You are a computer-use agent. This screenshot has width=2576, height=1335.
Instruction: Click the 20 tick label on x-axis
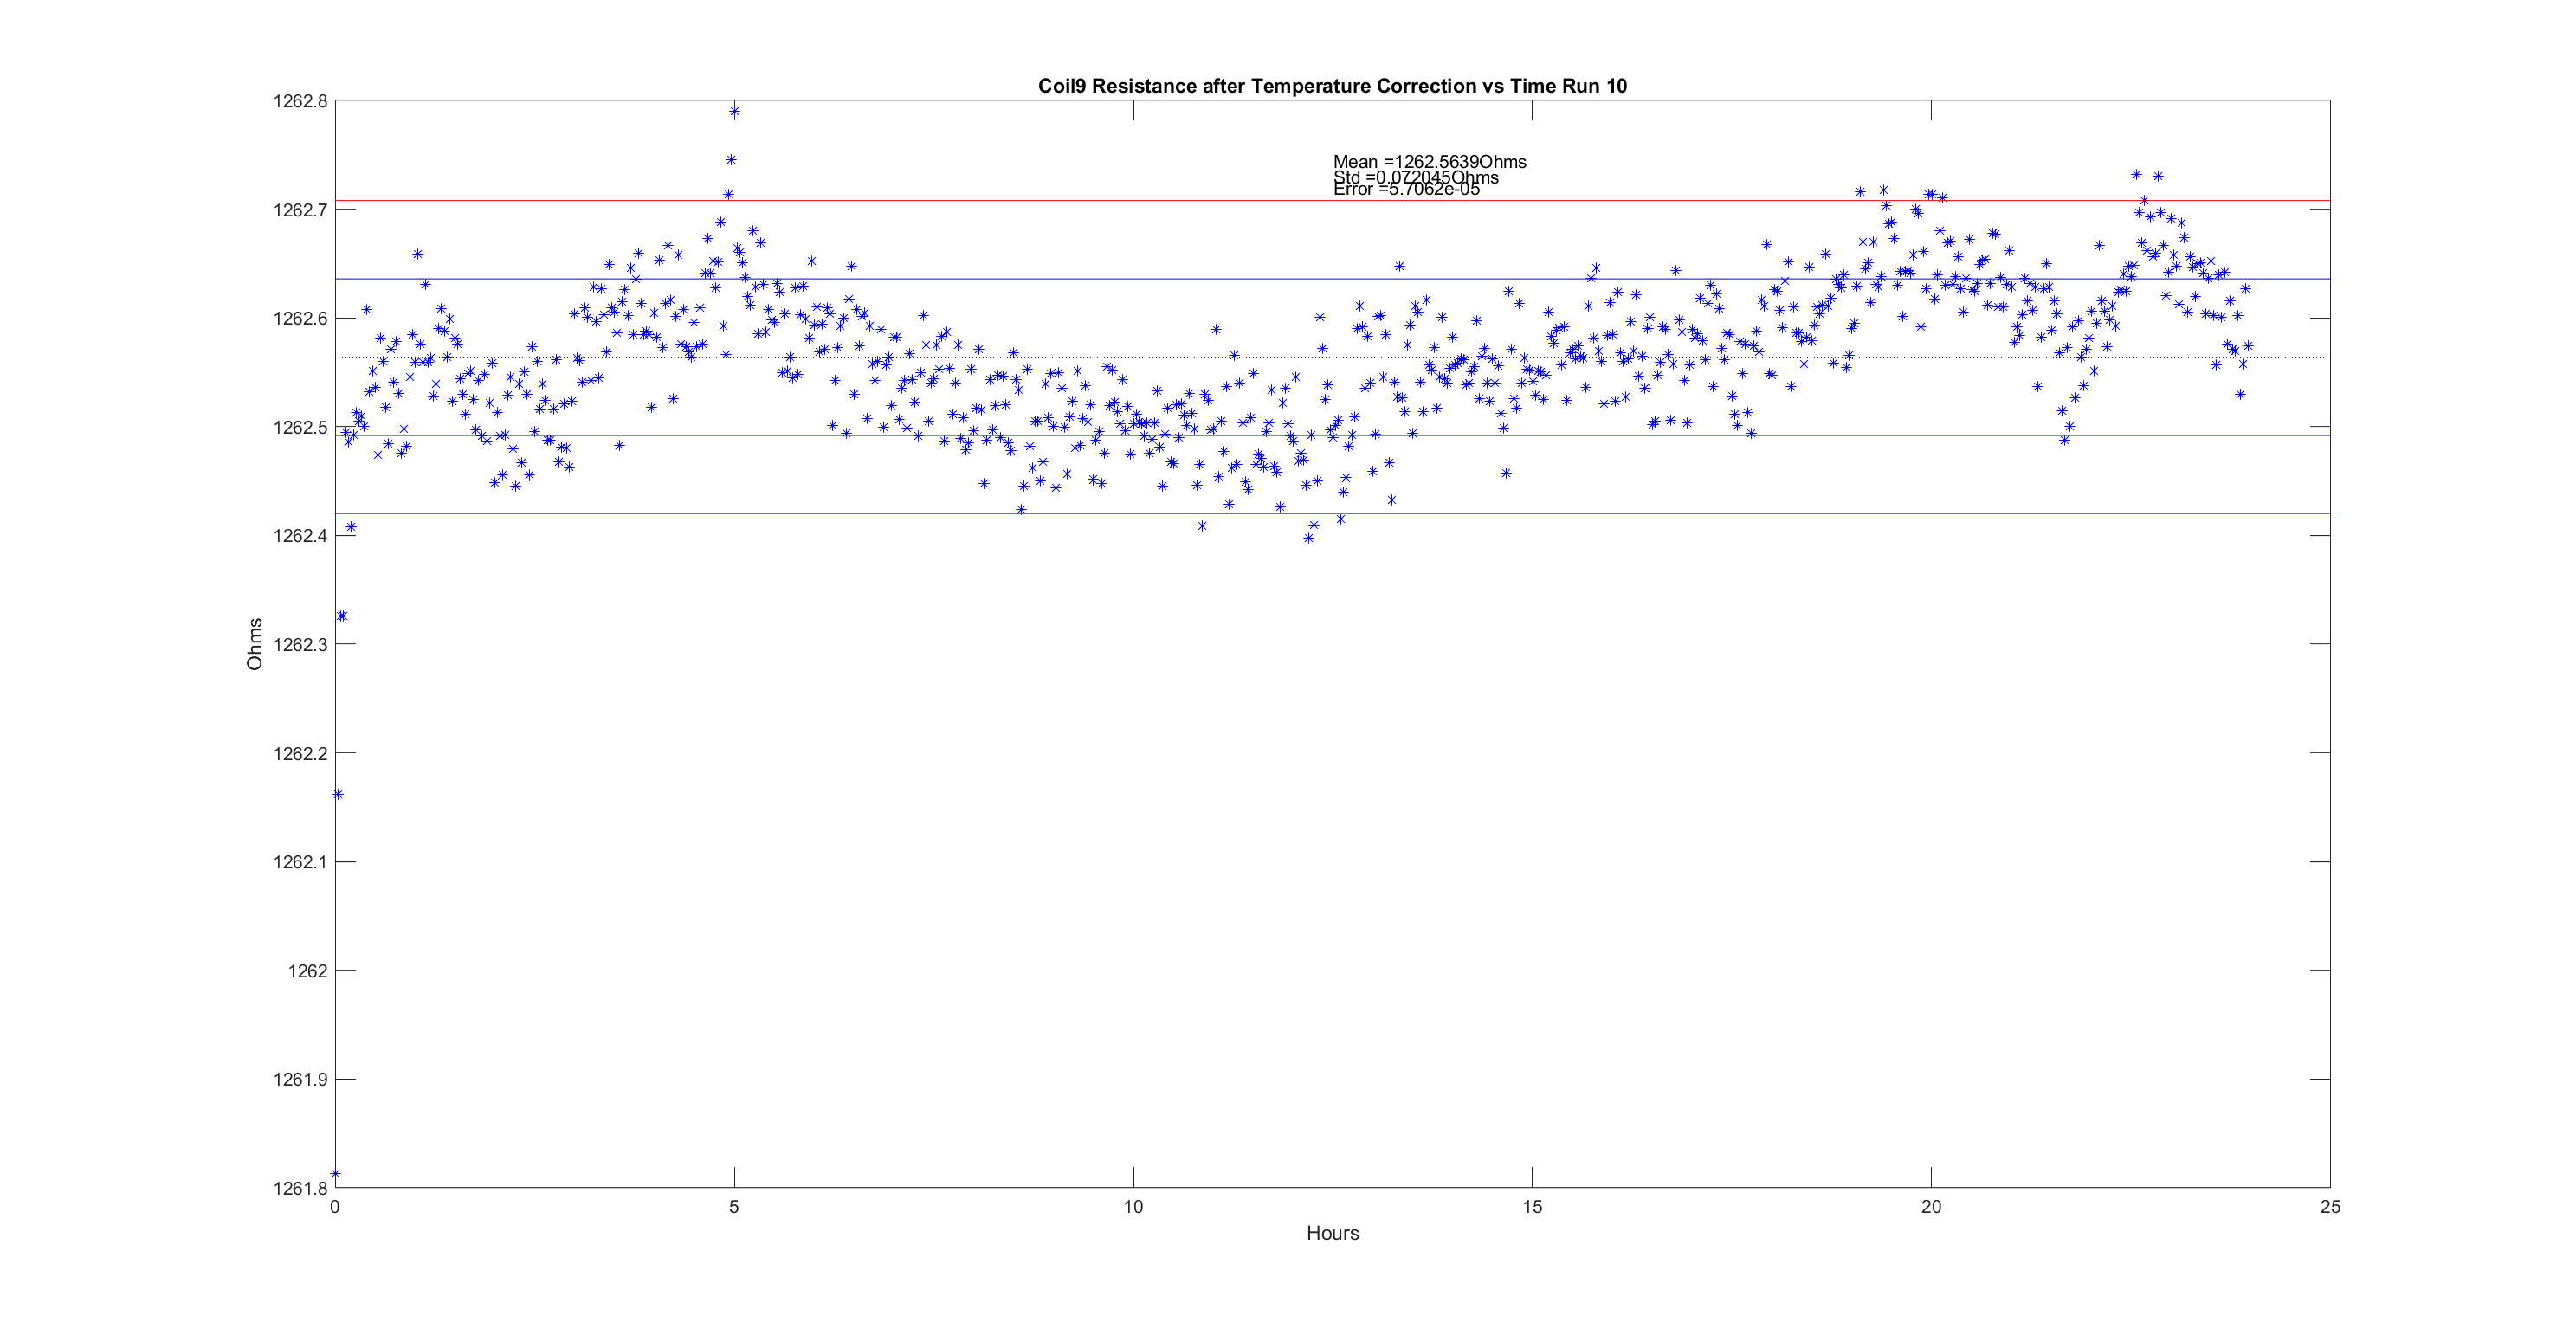click(x=1931, y=1207)
